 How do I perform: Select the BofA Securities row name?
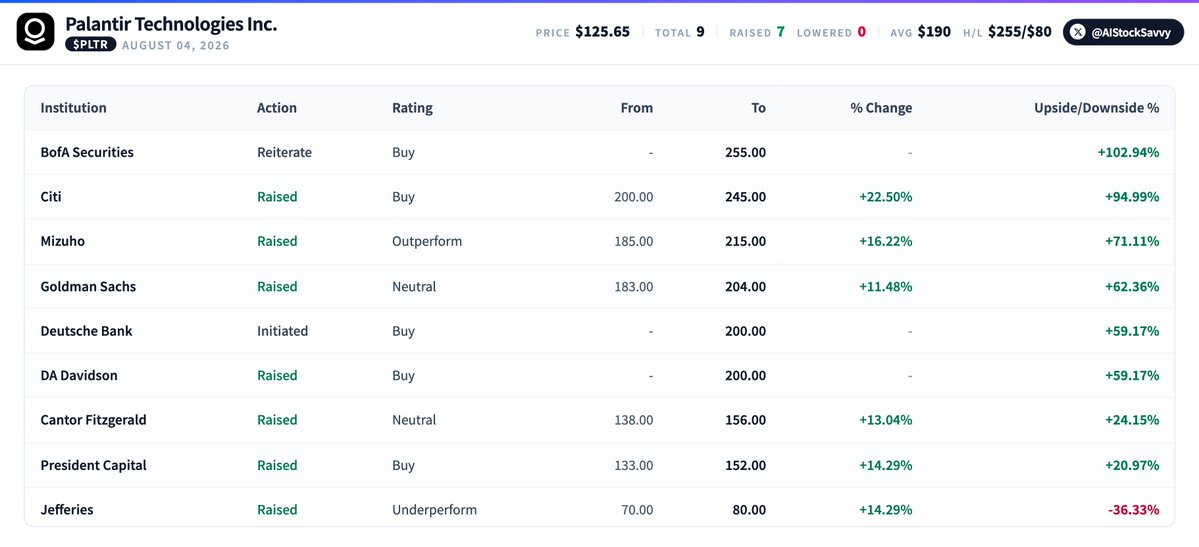click(87, 152)
